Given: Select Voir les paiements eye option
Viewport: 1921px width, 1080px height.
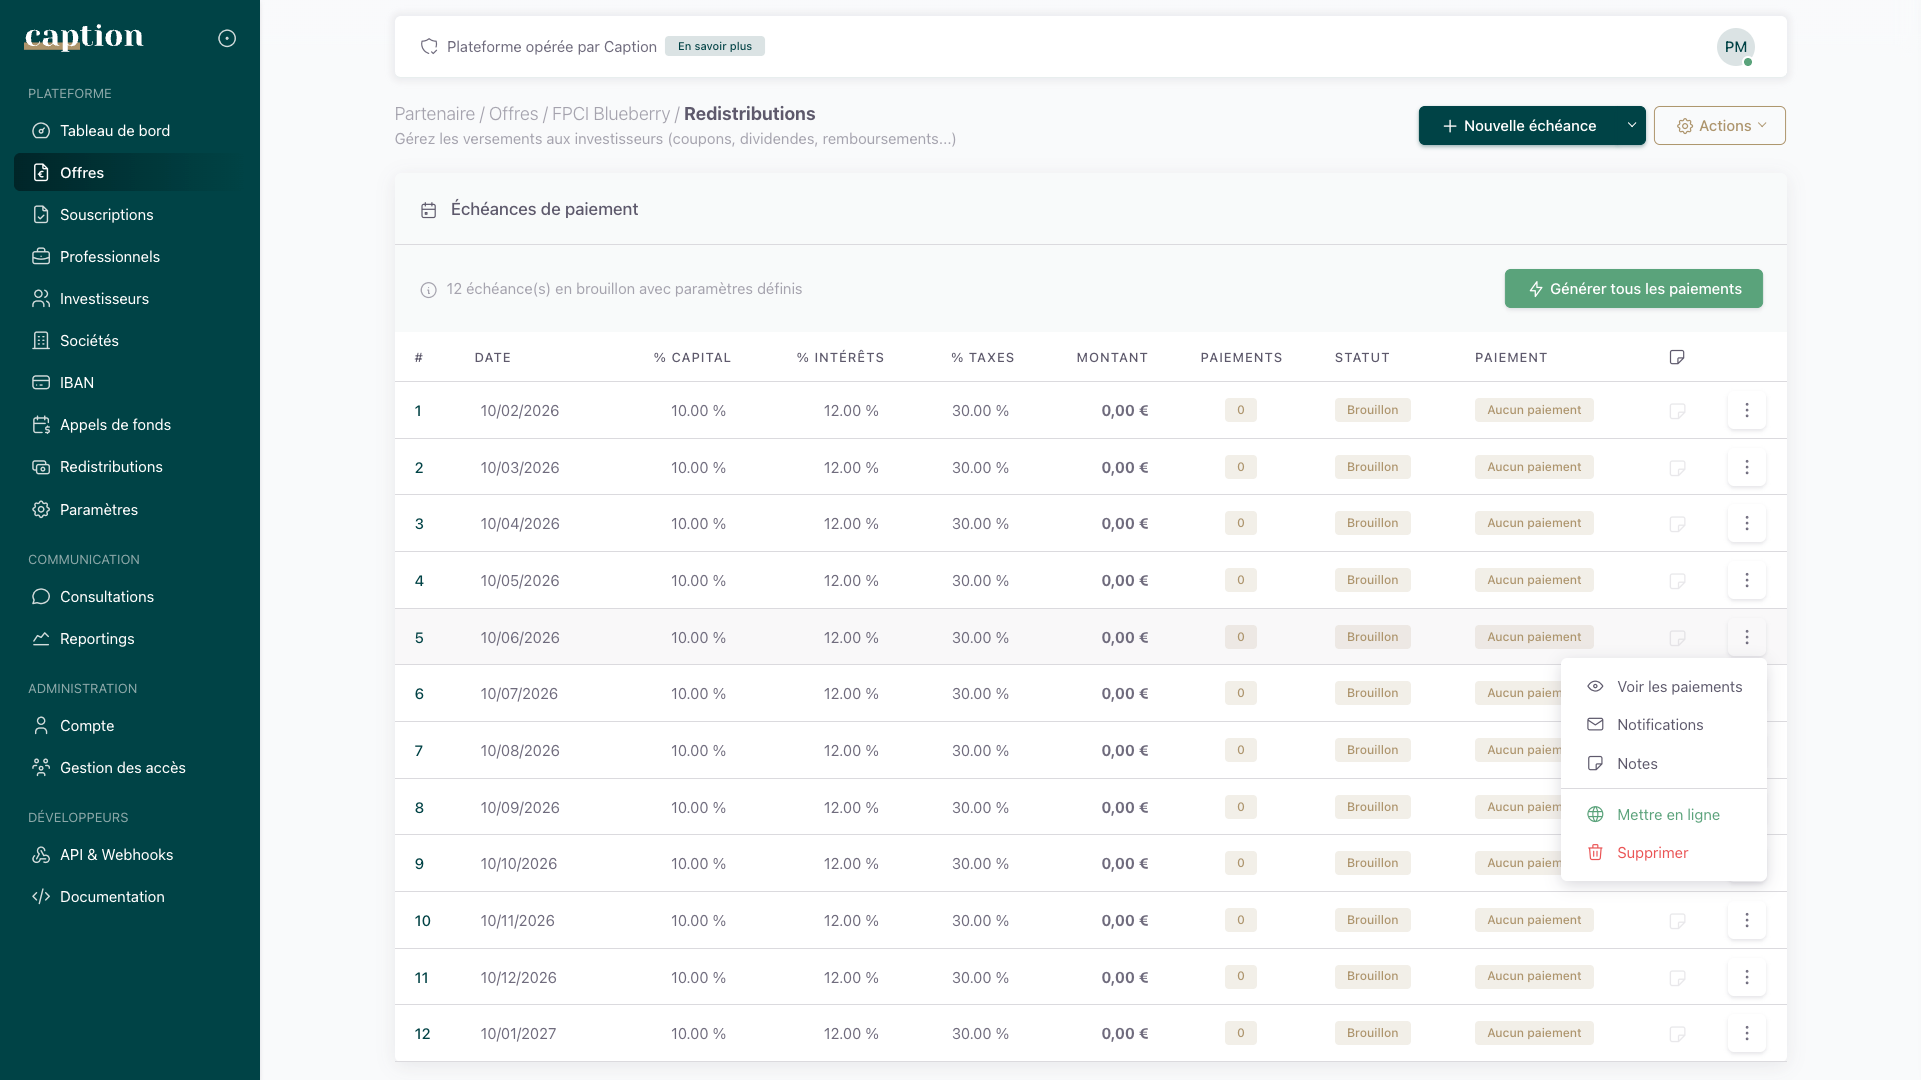Looking at the screenshot, I should click(1678, 687).
